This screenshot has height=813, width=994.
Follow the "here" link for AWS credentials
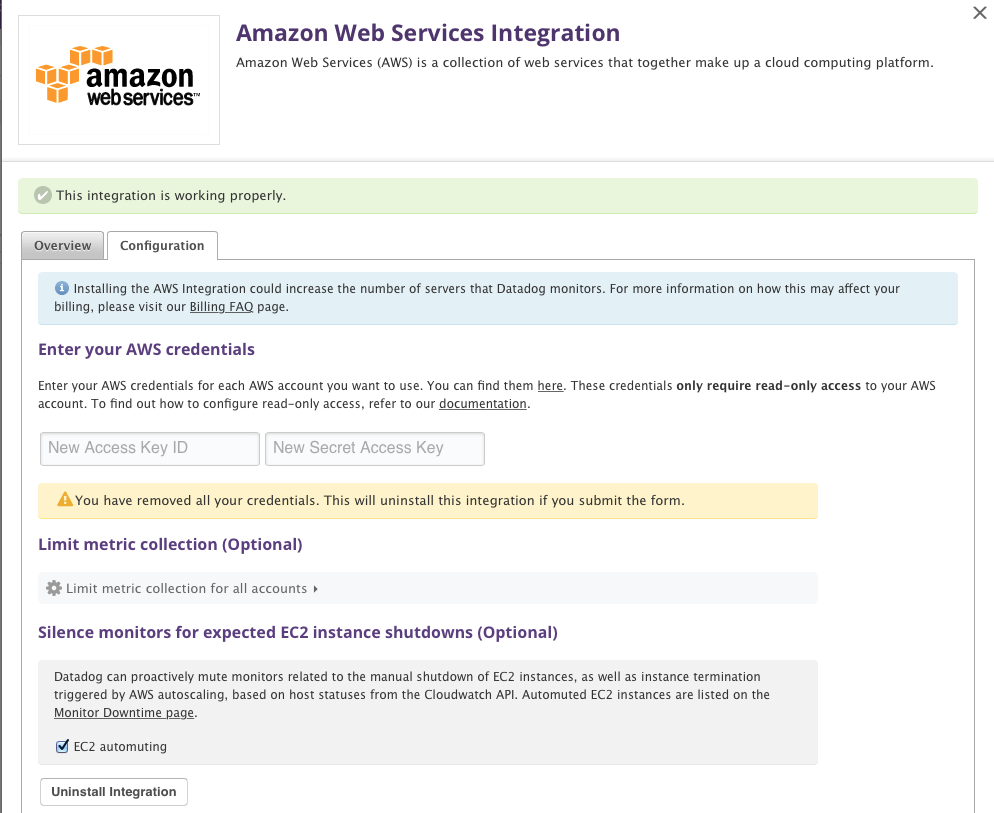click(x=550, y=385)
